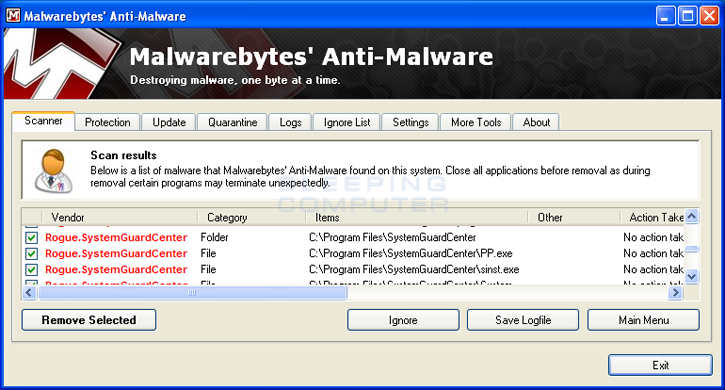Click the Ignore button
This screenshot has width=725, height=390.
coord(403,320)
